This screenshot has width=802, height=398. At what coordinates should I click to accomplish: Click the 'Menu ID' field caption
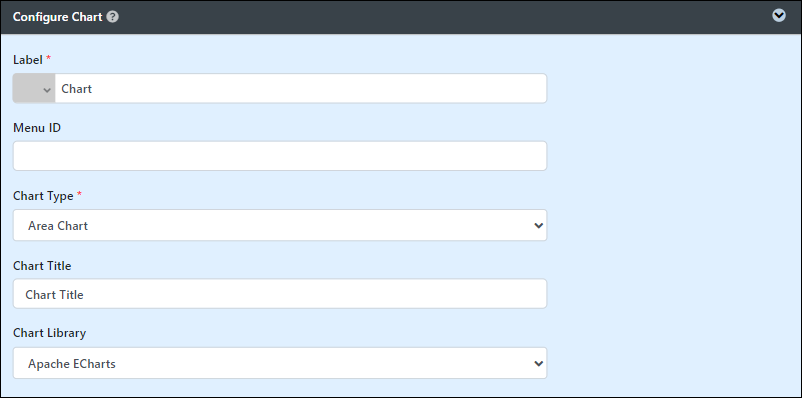coord(37,128)
